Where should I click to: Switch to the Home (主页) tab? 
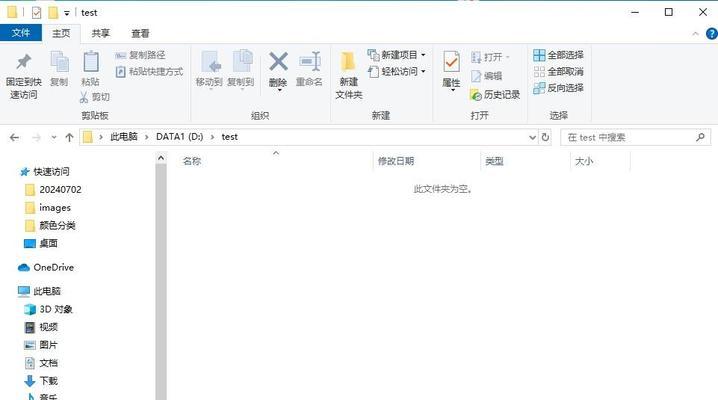tap(61, 33)
